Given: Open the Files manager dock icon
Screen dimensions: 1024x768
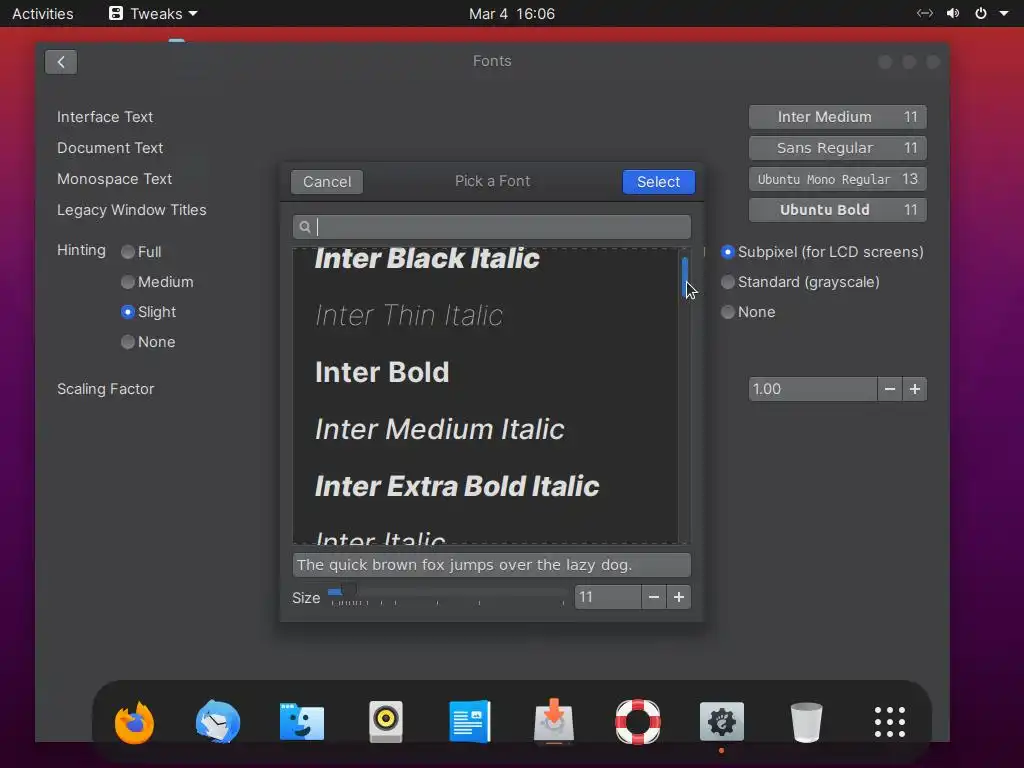Looking at the screenshot, I should pos(302,722).
